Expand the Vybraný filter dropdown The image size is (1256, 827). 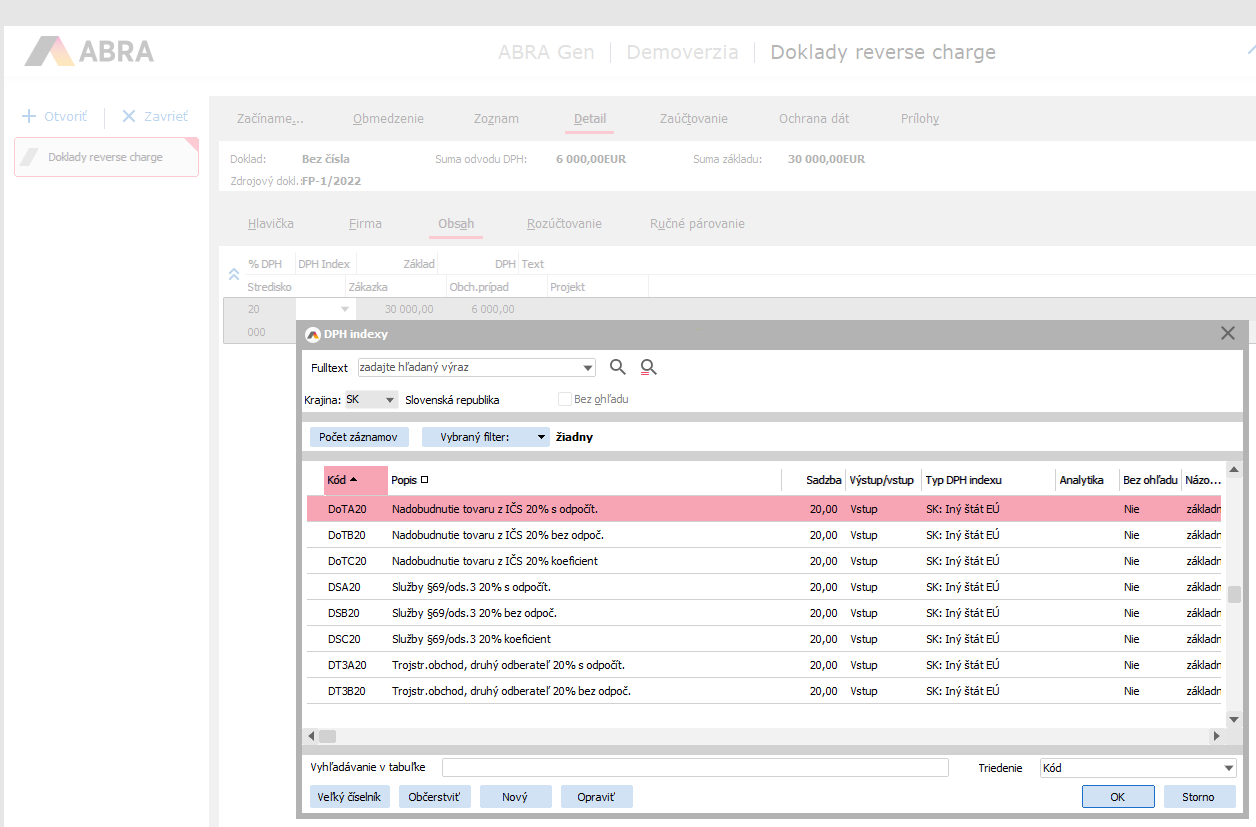click(x=541, y=437)
